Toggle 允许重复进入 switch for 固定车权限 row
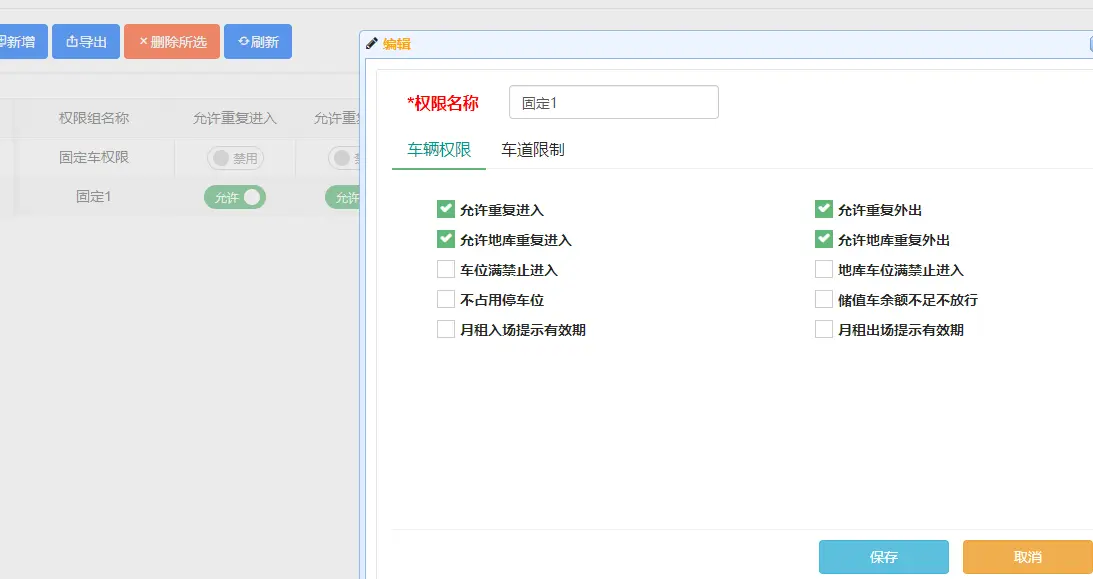 click(x=235, y=158)
